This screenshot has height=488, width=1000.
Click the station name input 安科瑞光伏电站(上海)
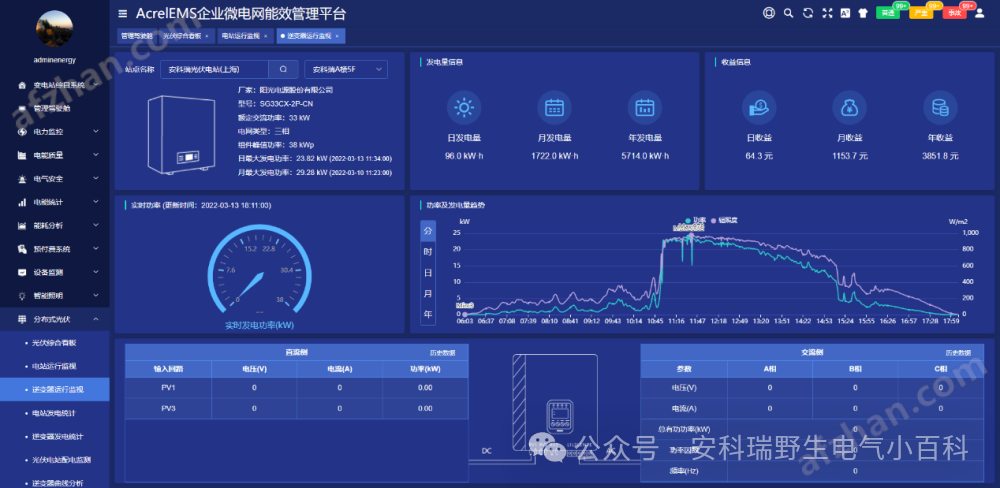point(214,69)
